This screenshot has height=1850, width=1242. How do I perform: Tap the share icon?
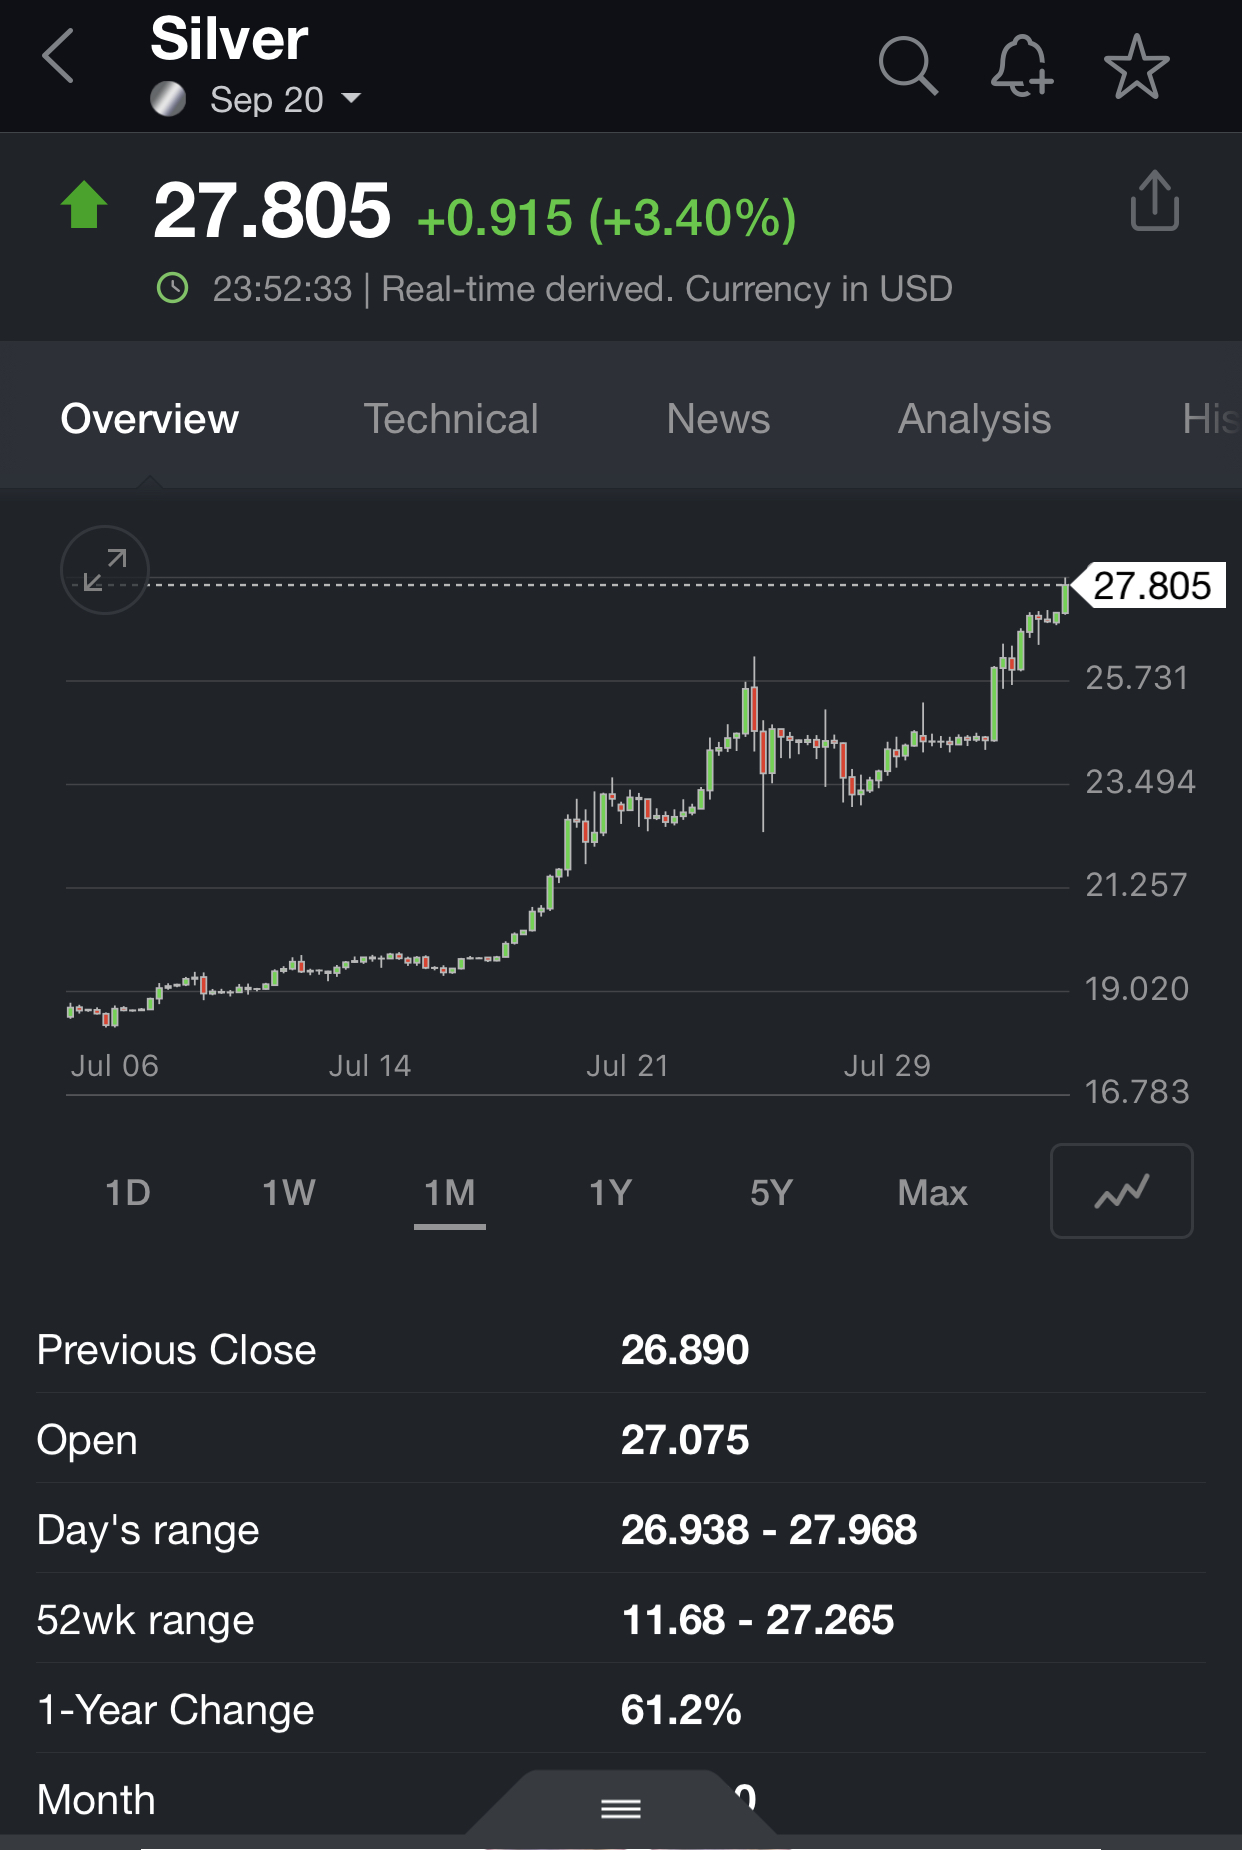[x=1154, y=201]
